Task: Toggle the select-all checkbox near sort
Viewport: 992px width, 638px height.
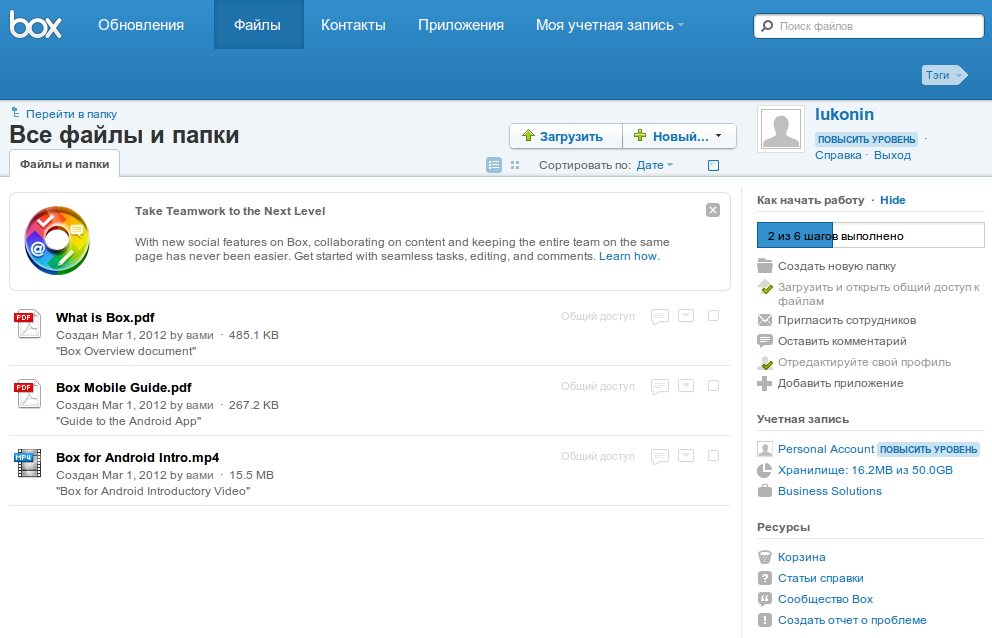Action: [x=714, y=166]
